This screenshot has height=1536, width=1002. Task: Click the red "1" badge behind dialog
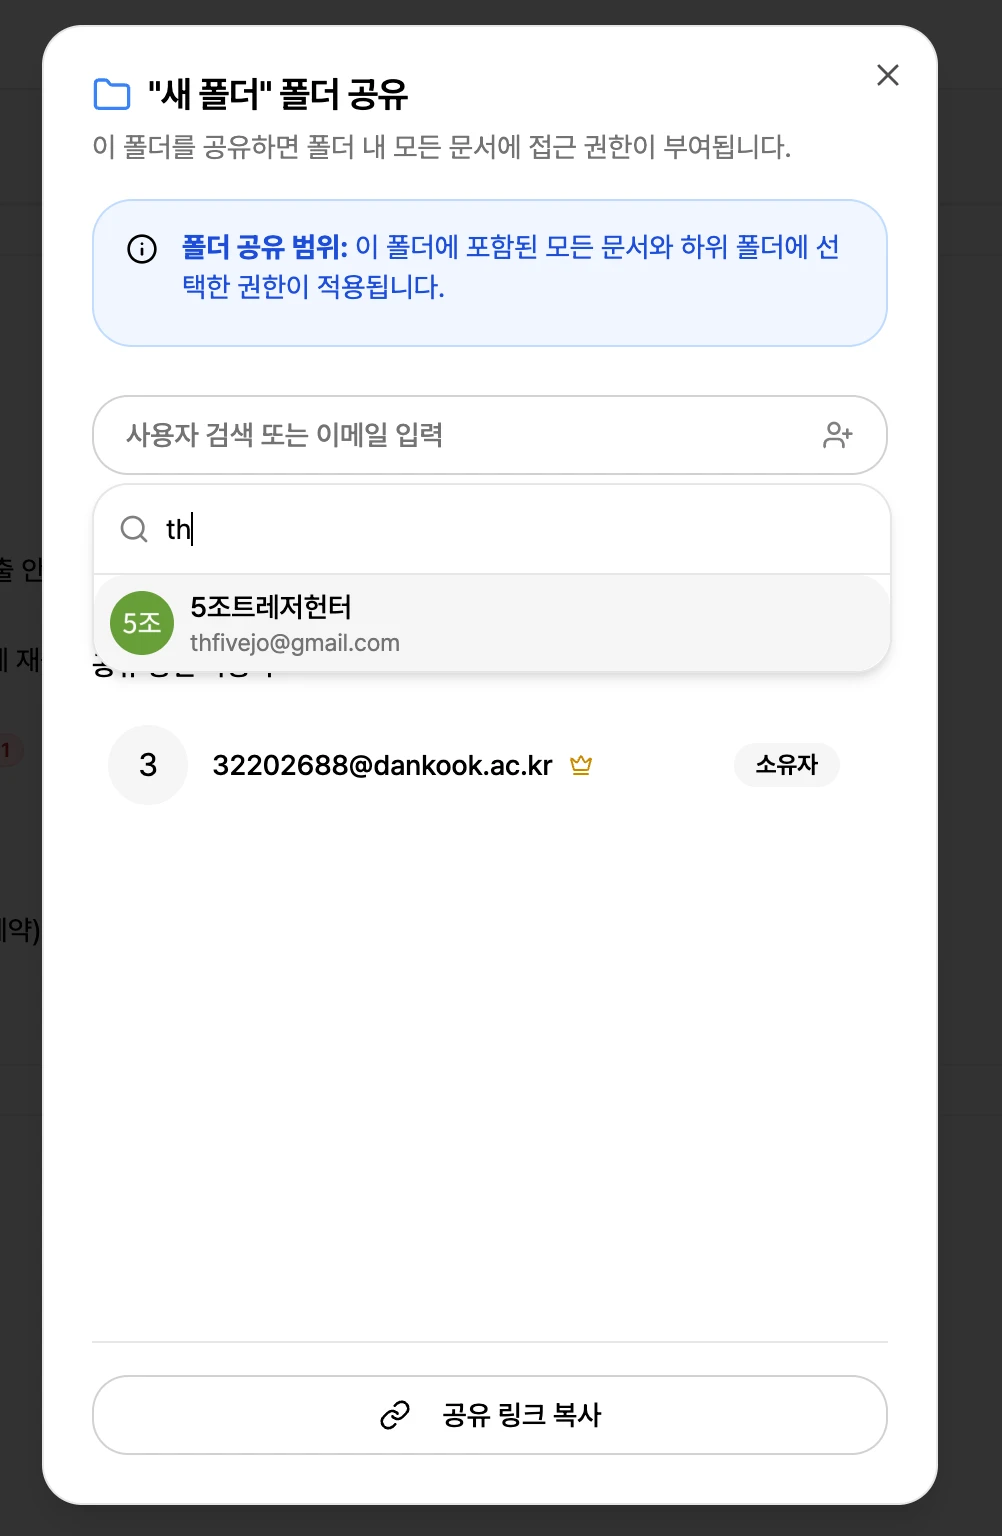pyautogui.click(x=8, y=749)
